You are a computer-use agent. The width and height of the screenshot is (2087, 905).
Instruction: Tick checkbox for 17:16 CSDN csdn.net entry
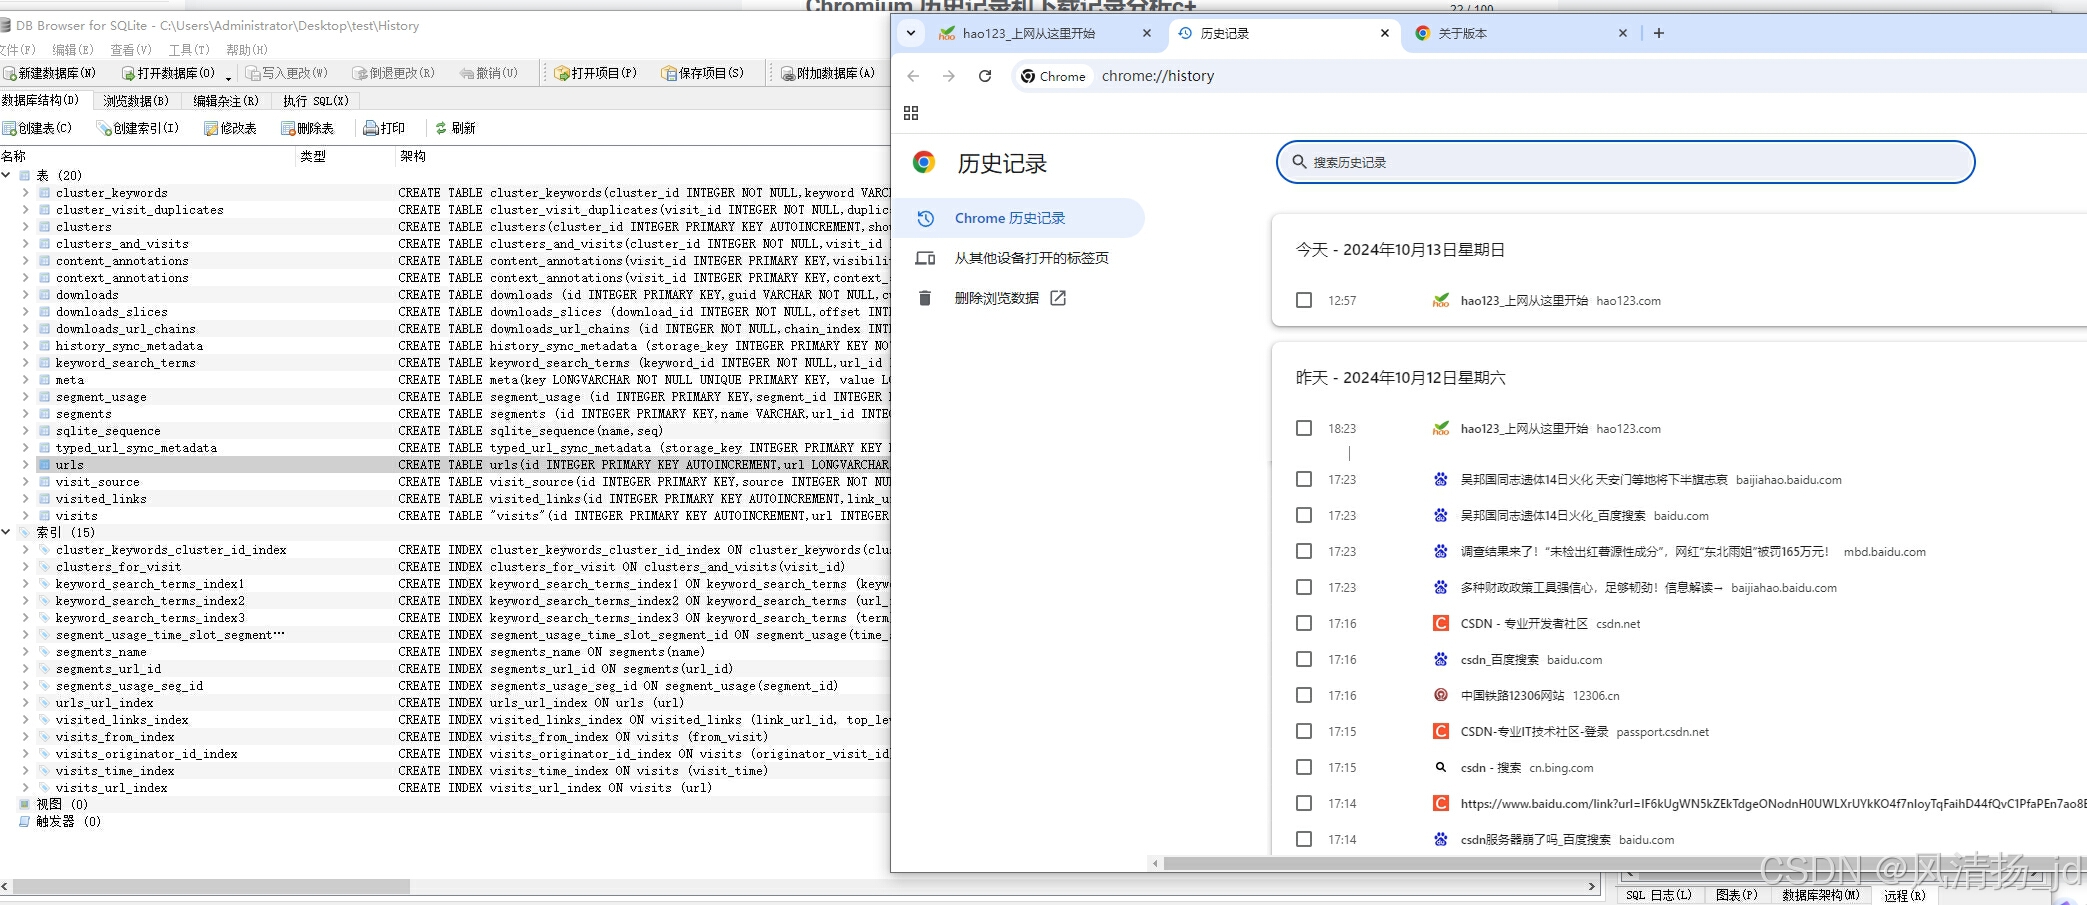click(x=1304, y=623)
